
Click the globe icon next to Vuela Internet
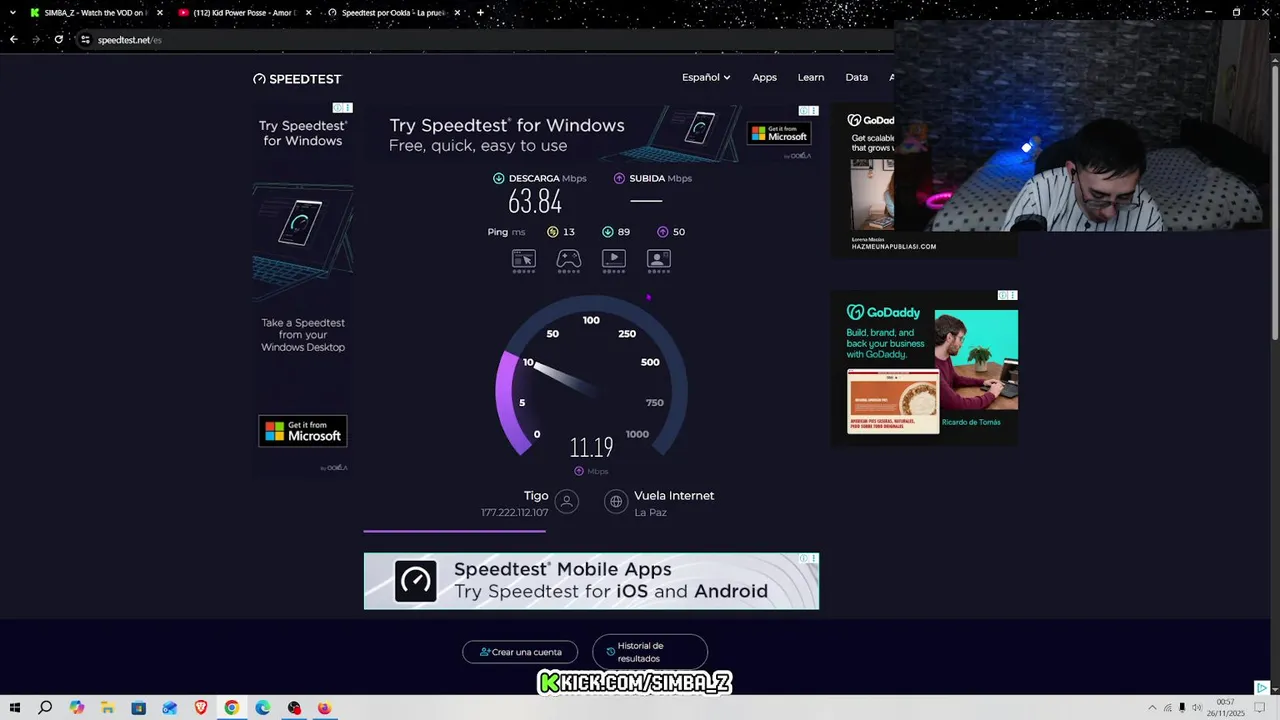click(616, 501)
